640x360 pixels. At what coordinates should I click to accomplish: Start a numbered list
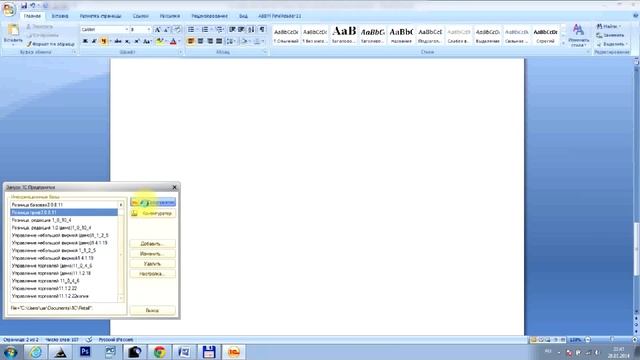(205, 30)
